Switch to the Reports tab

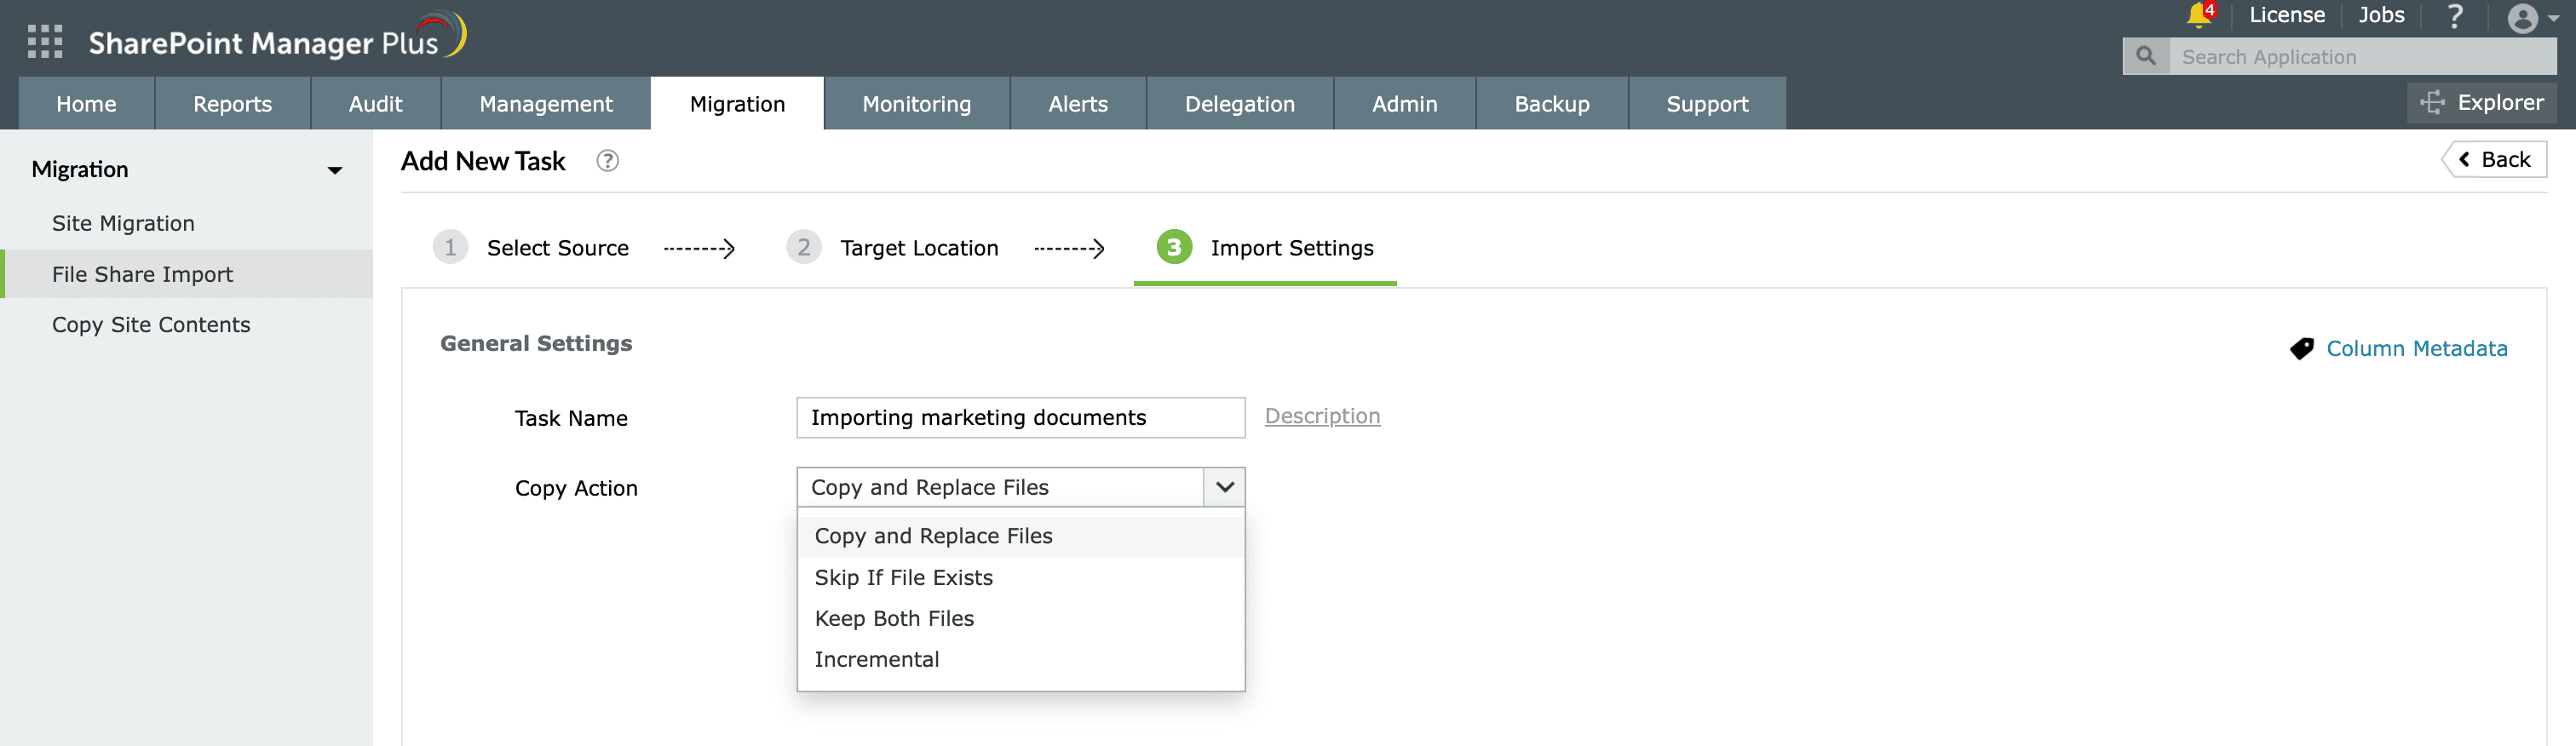tap(232, 103)
